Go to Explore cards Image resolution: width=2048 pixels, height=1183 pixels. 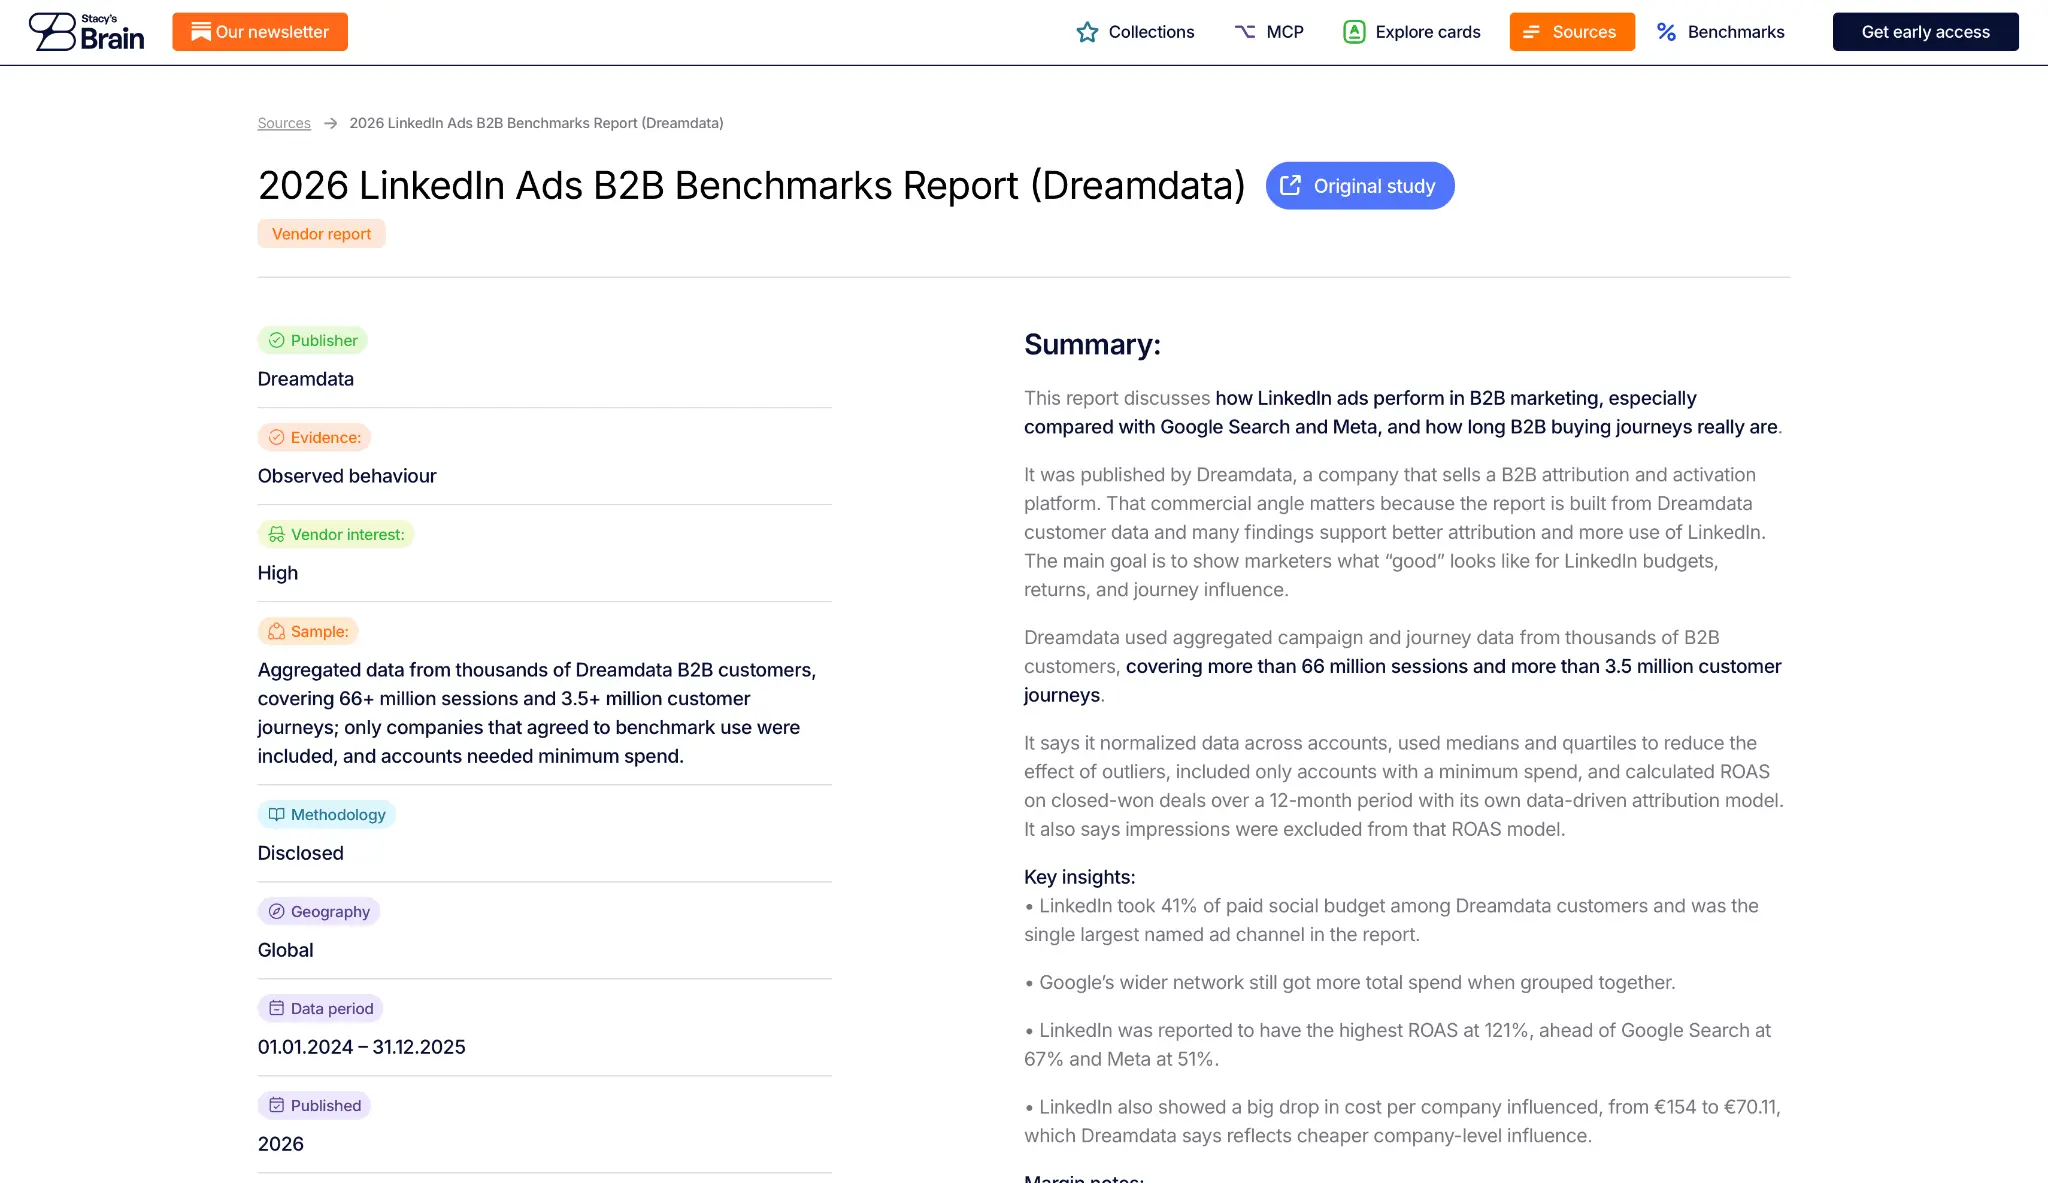click(x=1412, y=32)
